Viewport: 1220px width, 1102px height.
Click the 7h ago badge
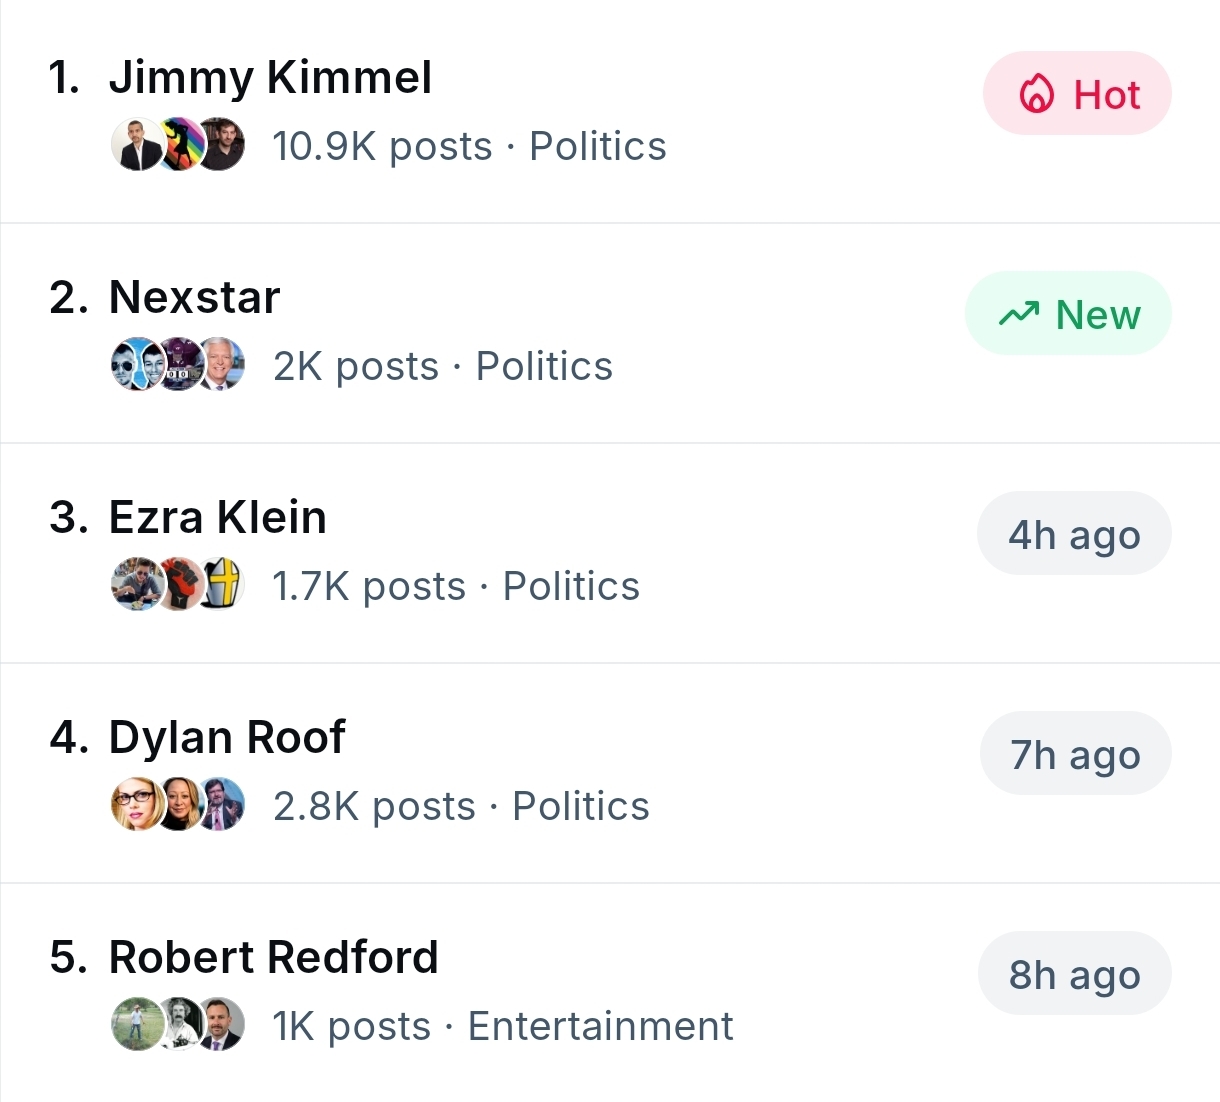coord(1075,755)
